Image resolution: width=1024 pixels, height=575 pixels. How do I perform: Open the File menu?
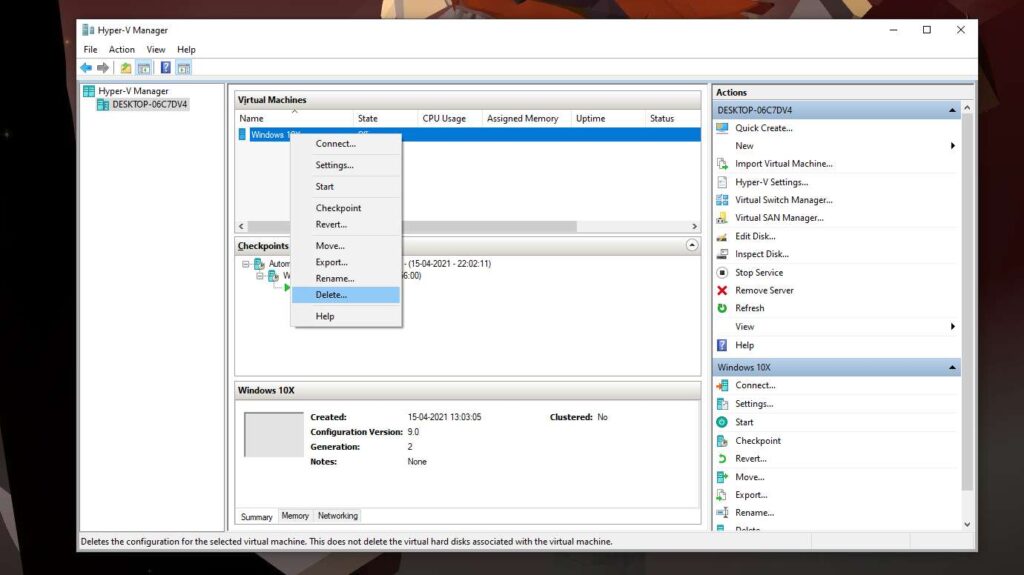[90, 50]
